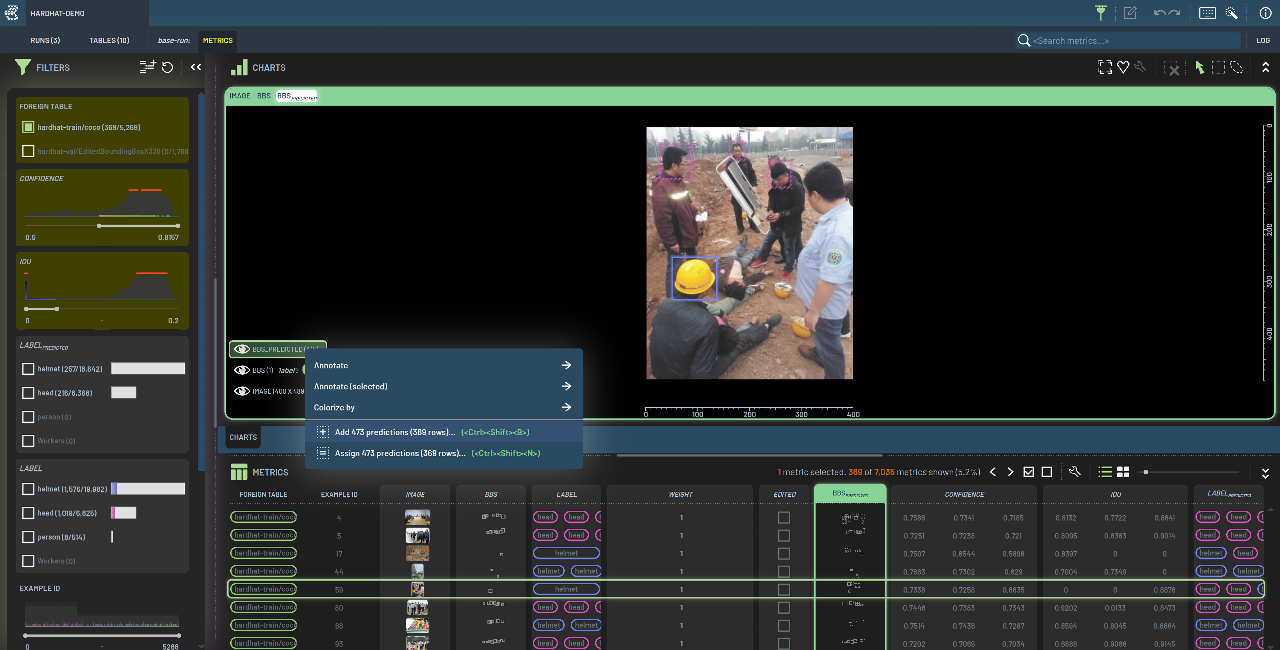The height and width of the screenshot is (650, 1280).
Task: Click the undo arrow icon
Action: pos(1160,13)
